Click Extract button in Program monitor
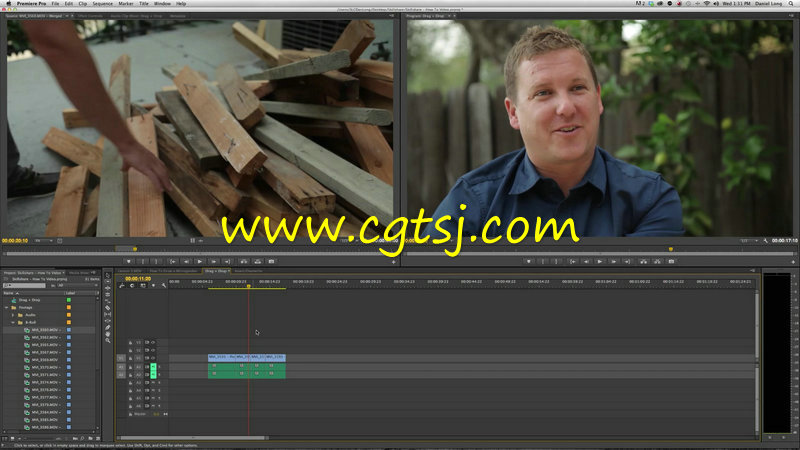The image size is (800, 450). click(657, 261)
